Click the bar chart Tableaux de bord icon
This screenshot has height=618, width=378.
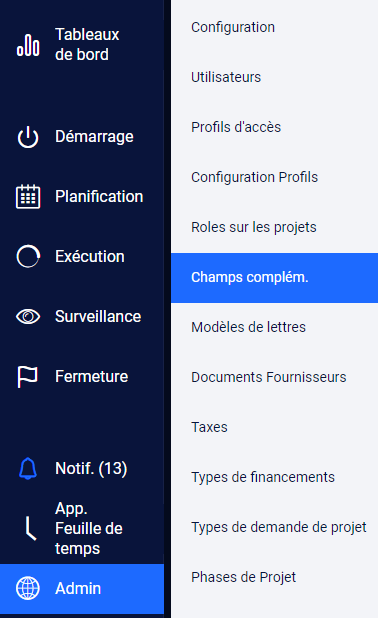tap(28, 45)
